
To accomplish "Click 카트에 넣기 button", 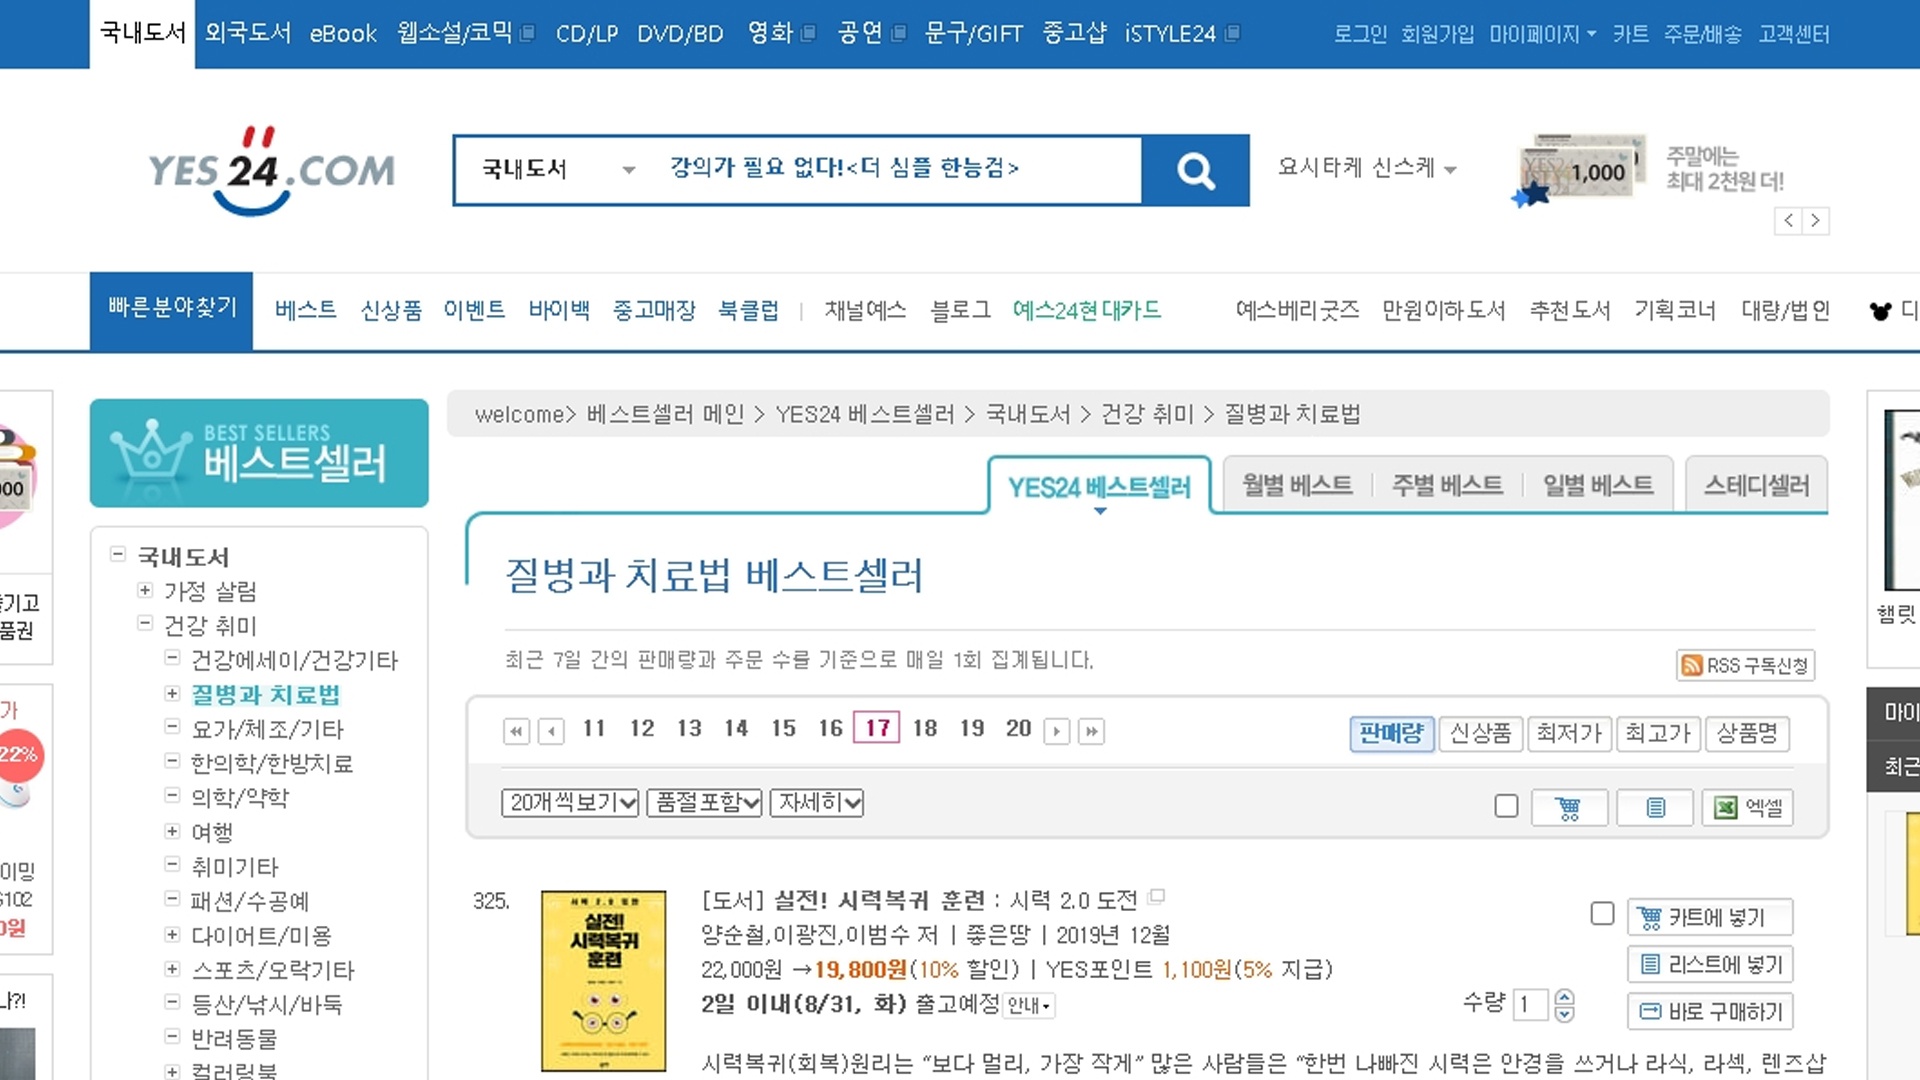I will pos(1710,917).
